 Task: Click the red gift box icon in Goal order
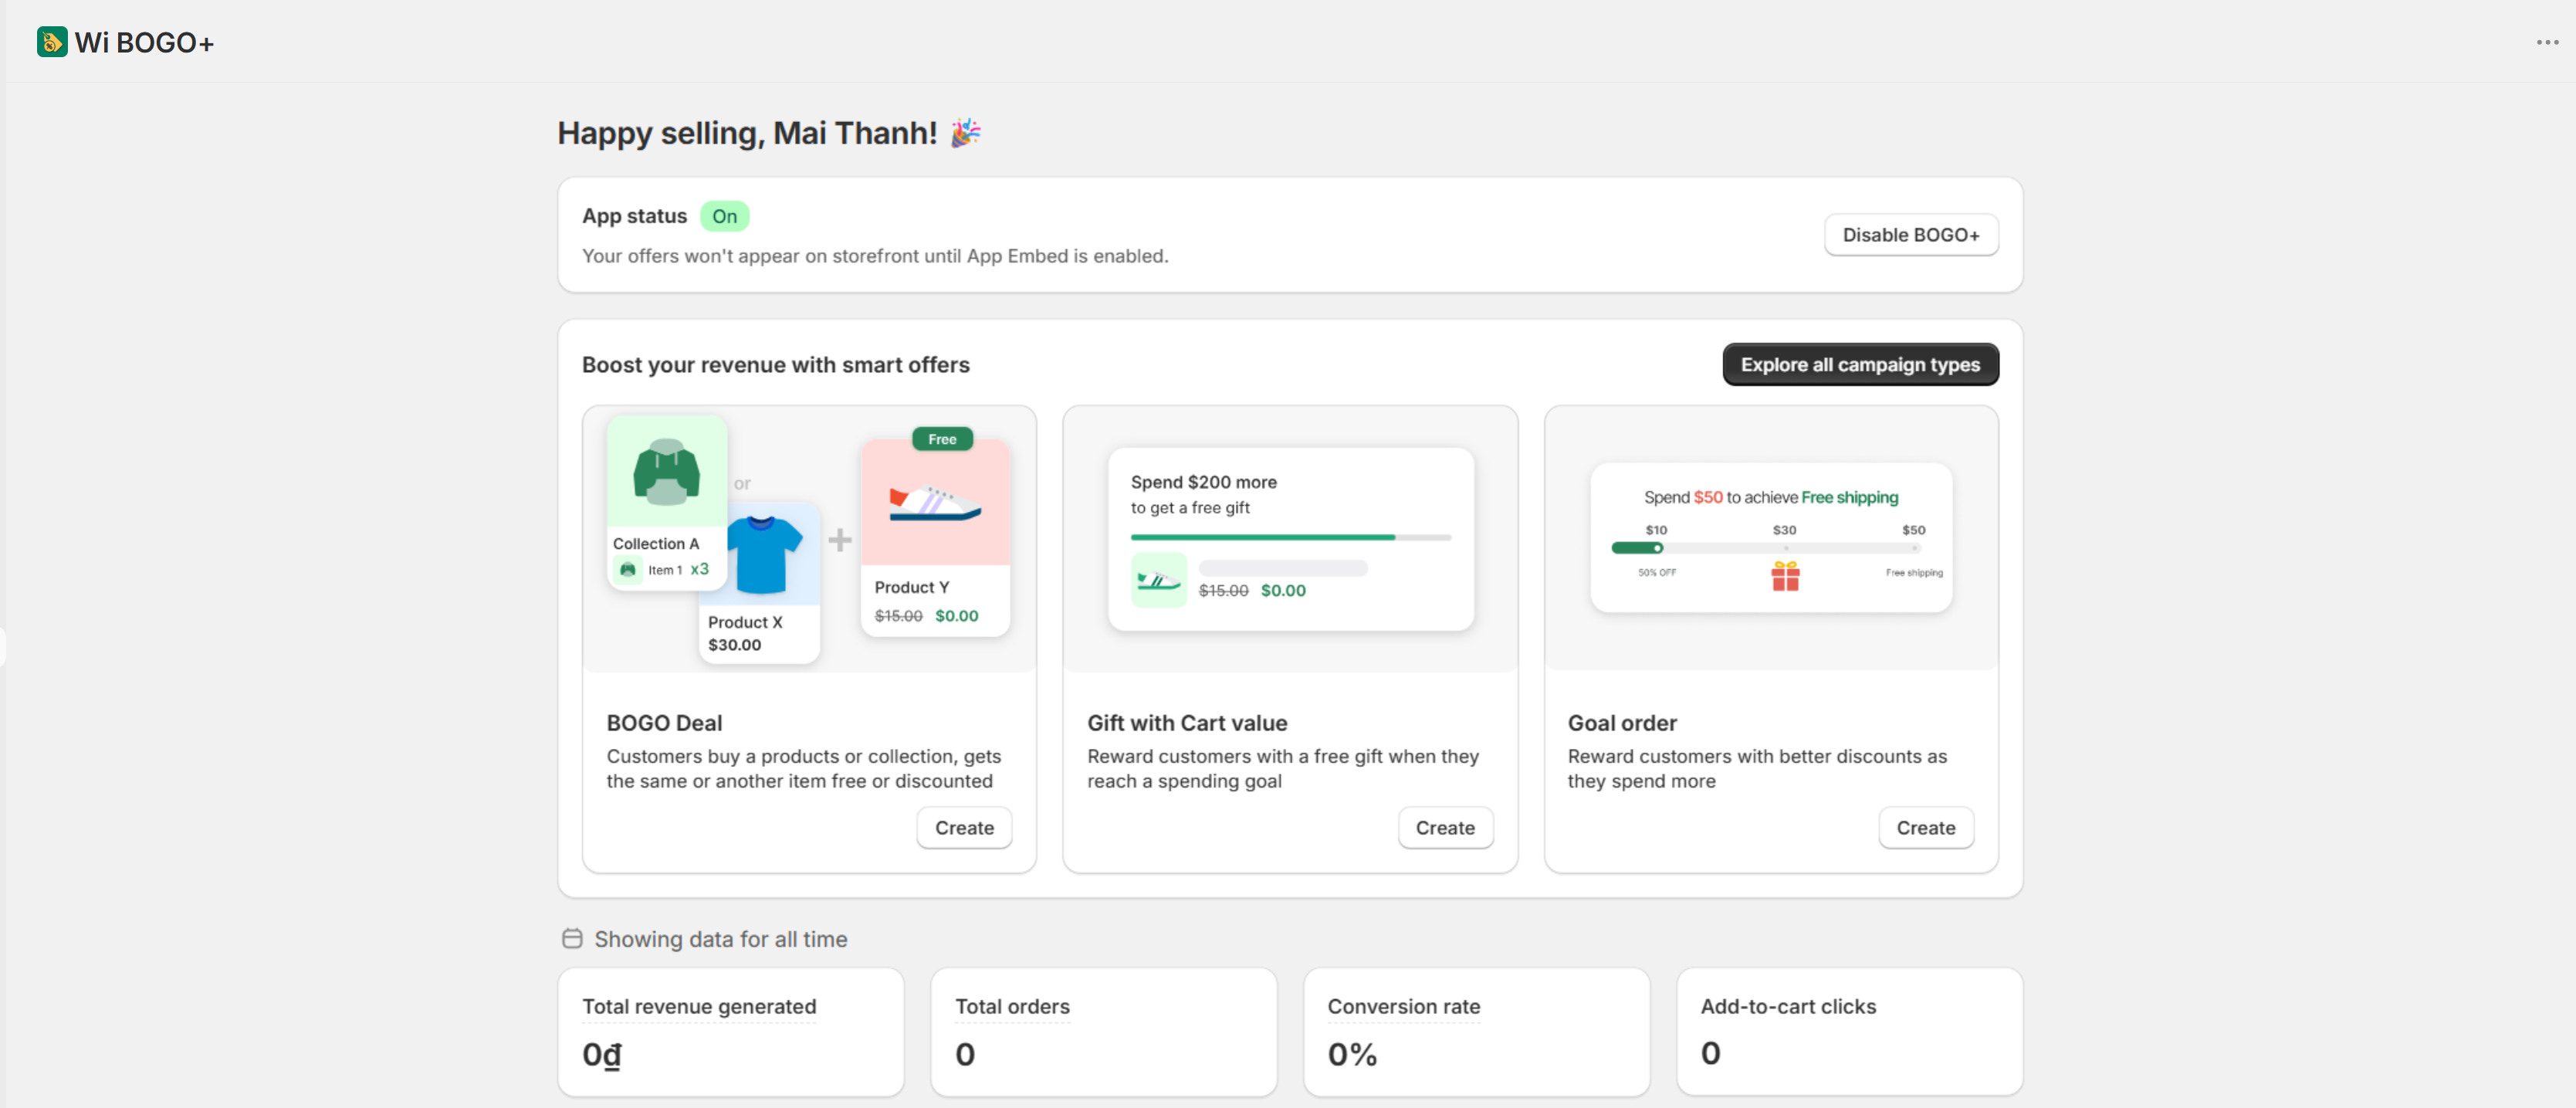coord(1785,576)
